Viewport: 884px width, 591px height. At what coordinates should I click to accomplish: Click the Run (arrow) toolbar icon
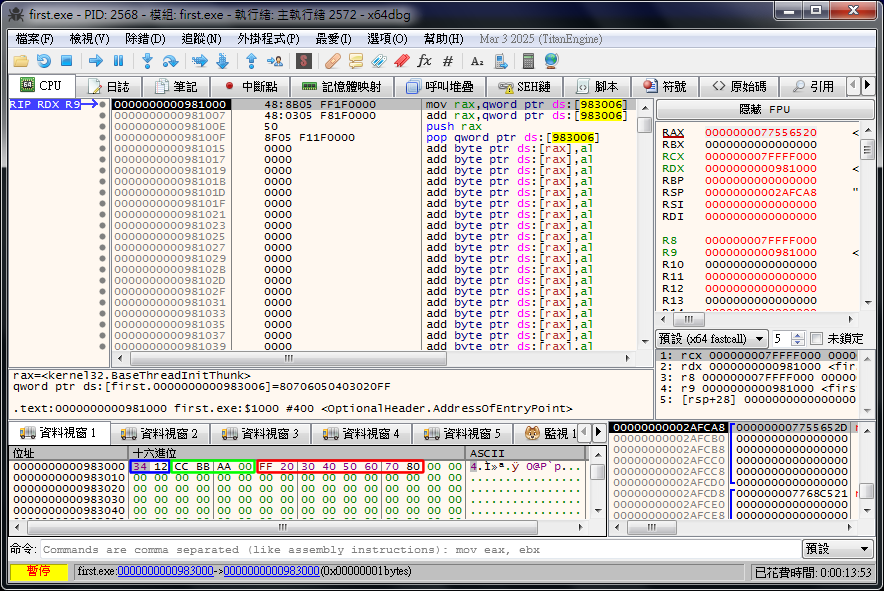click(x=95, y=61)
